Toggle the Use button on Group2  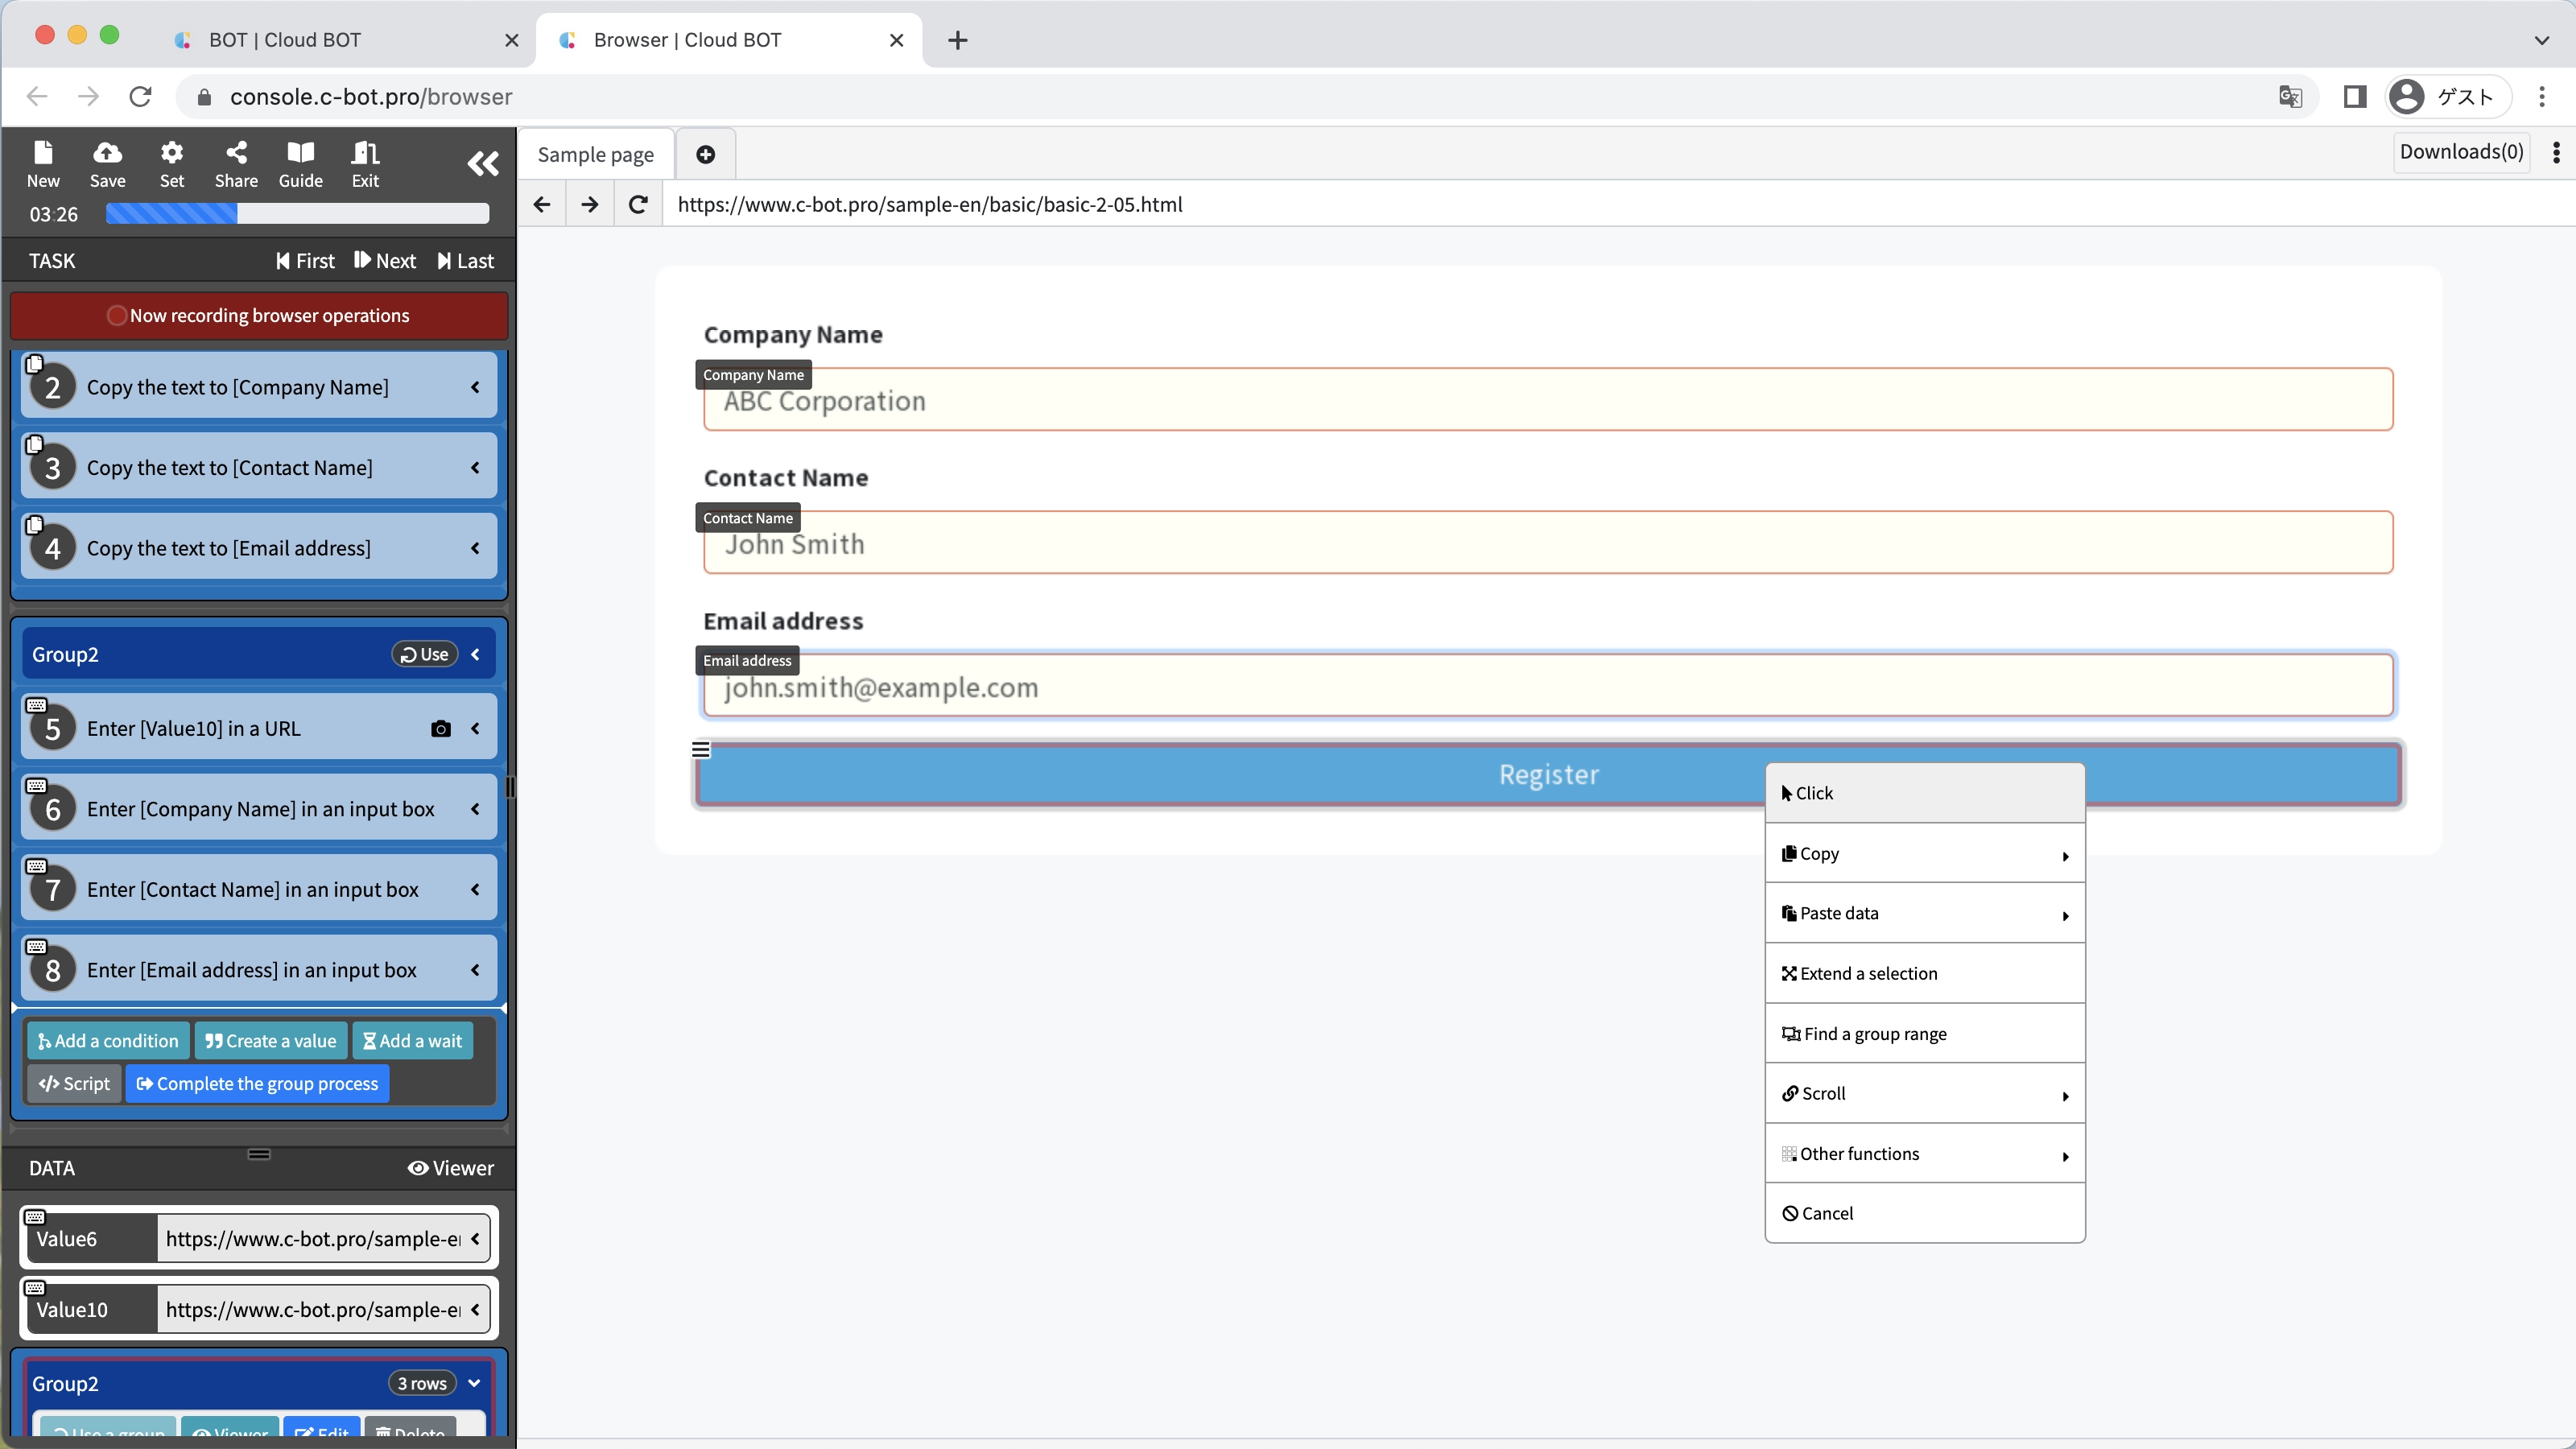[x=425, y=654]
